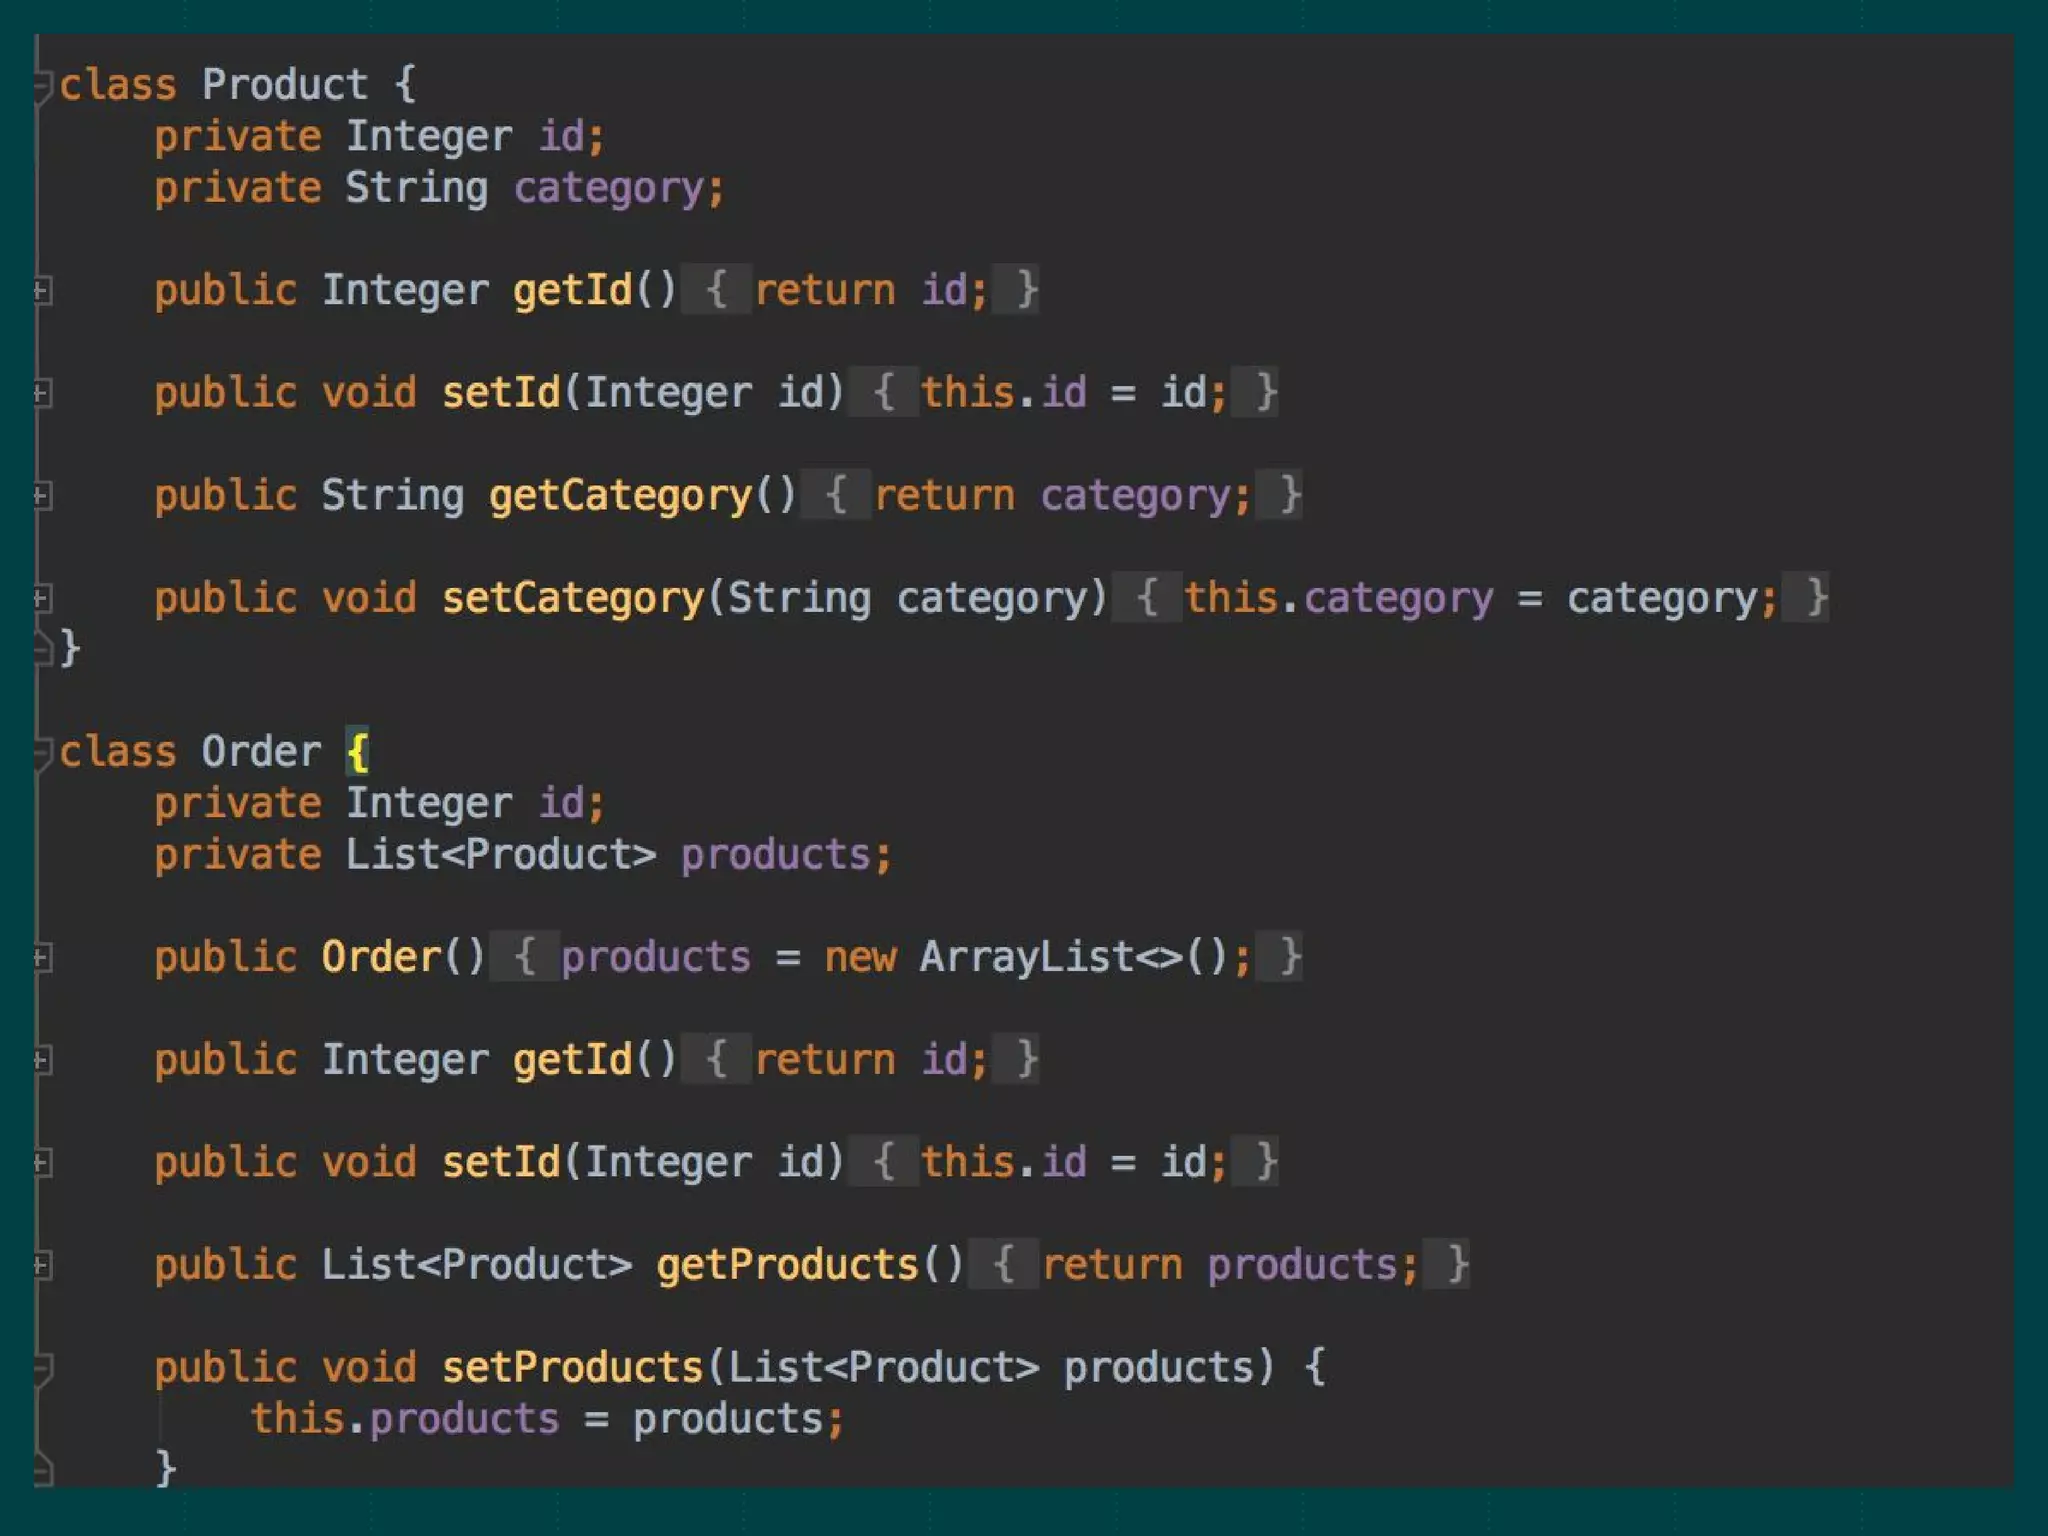
Task: Click the setProducts method name
Action: click(x=573, y=1368)
